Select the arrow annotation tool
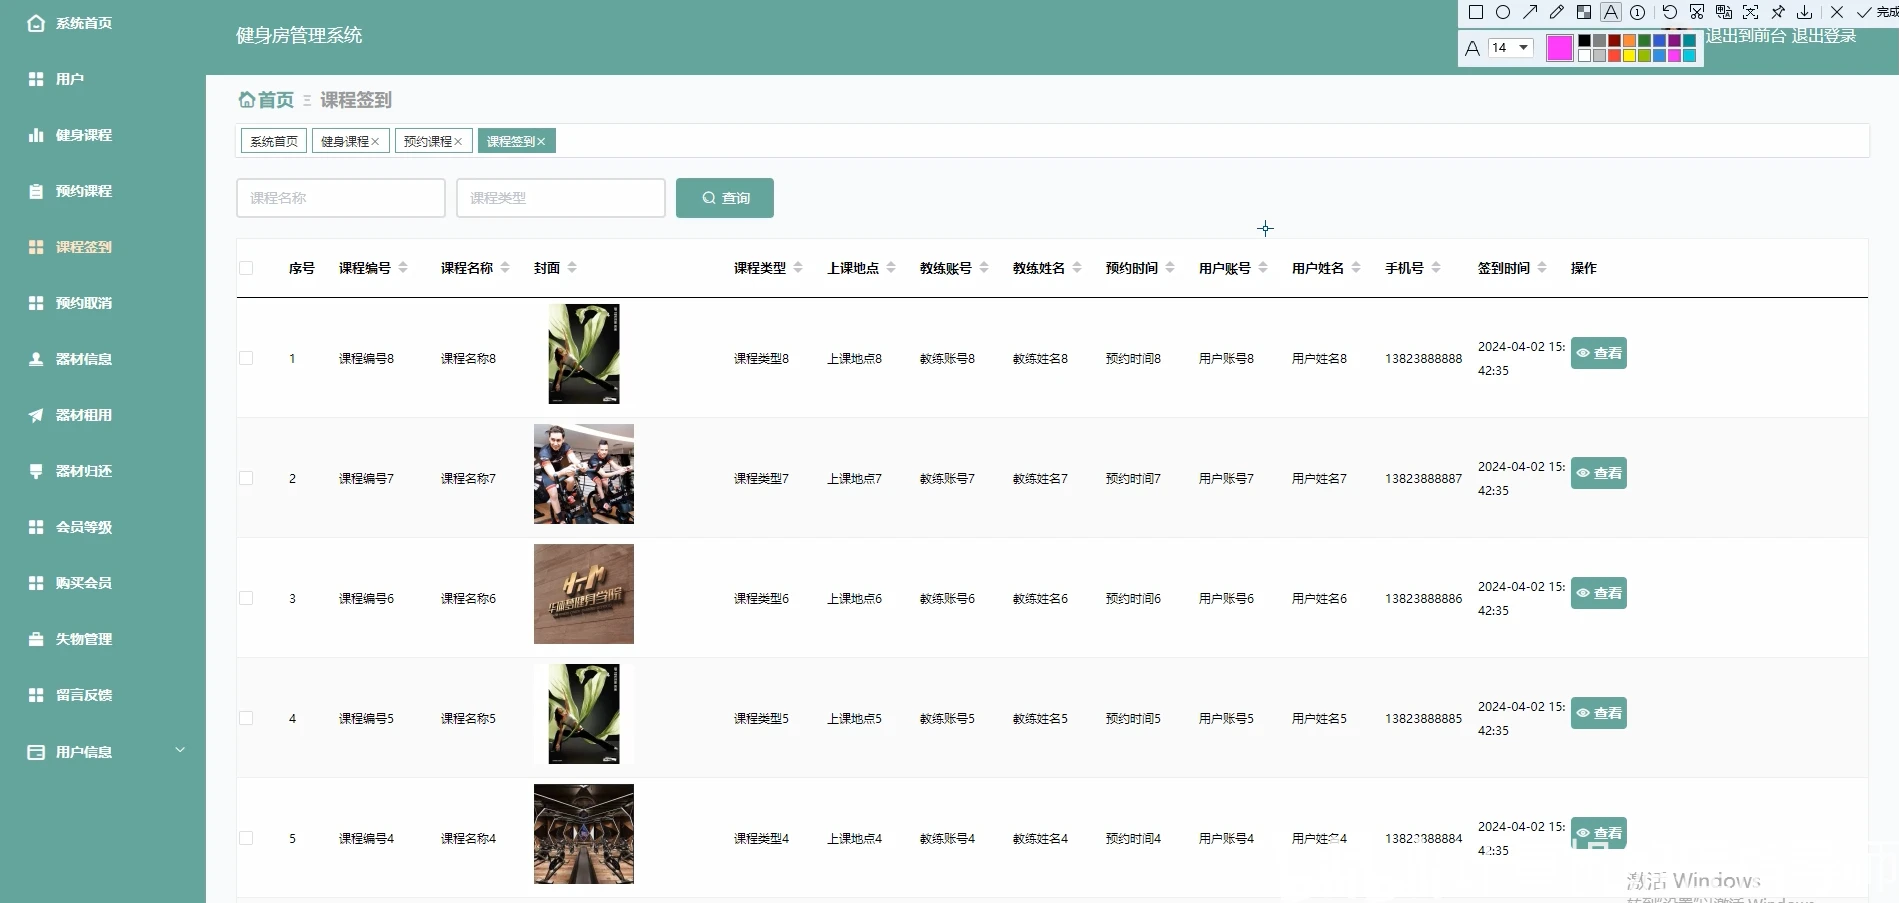Viewport: 1899px width, 903px height. pyautogui.click(x=1530, y=12)
